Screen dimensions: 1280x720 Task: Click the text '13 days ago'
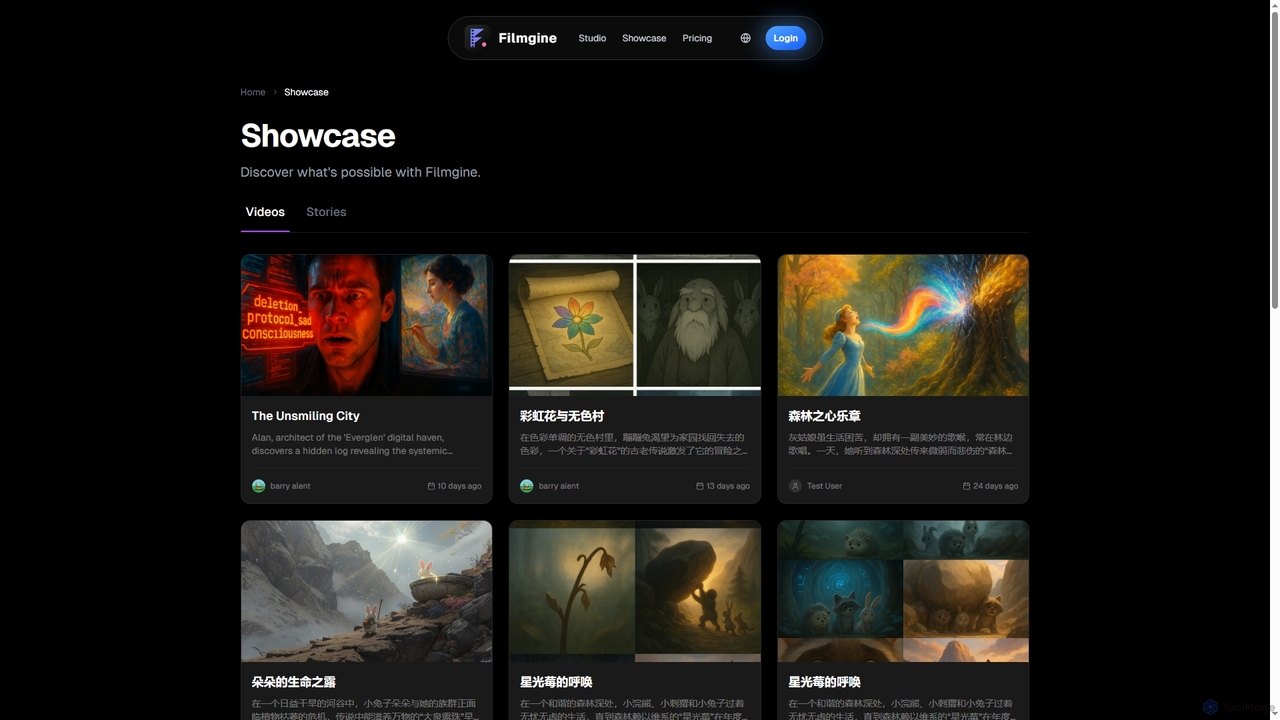point(728,486)
